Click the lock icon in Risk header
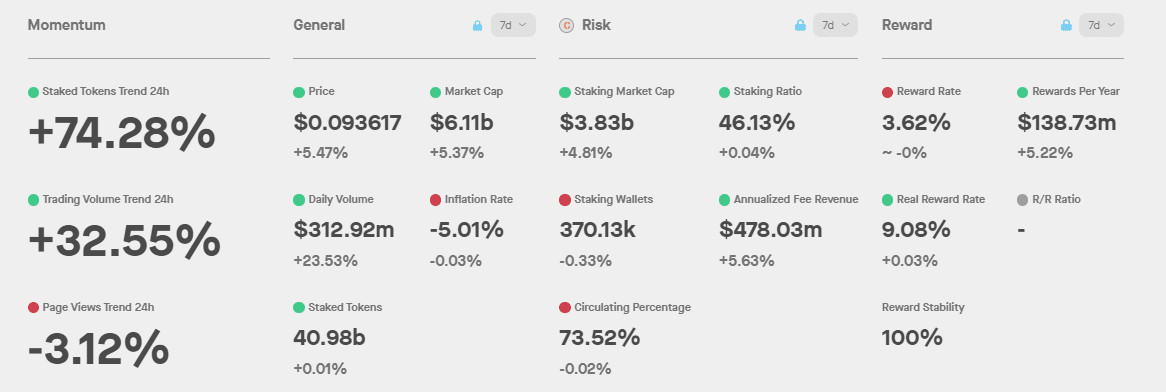The width and height of the screenshot is (1166, 392). 800,25
